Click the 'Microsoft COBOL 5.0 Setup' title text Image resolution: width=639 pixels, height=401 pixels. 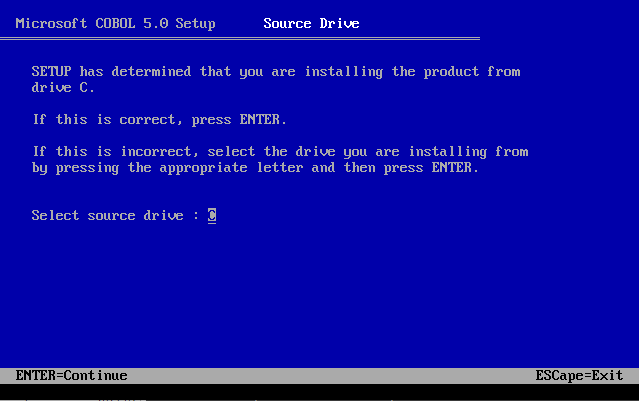(115, 24)
